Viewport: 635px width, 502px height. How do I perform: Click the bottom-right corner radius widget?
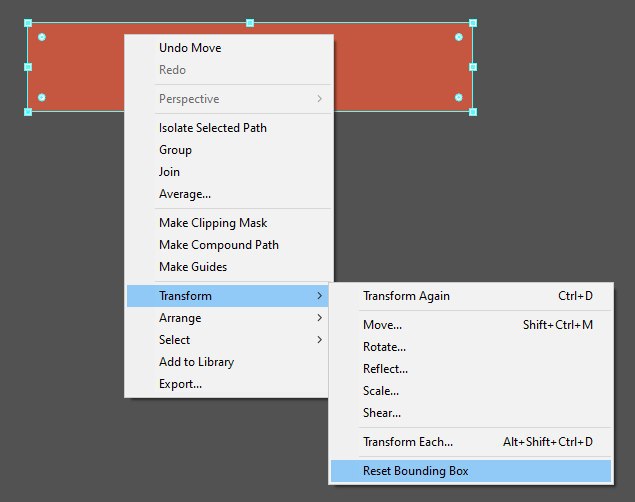coord(459,98)
